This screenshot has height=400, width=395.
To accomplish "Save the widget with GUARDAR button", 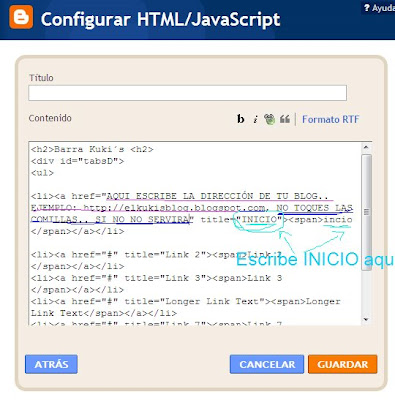I will pos(343,364).
